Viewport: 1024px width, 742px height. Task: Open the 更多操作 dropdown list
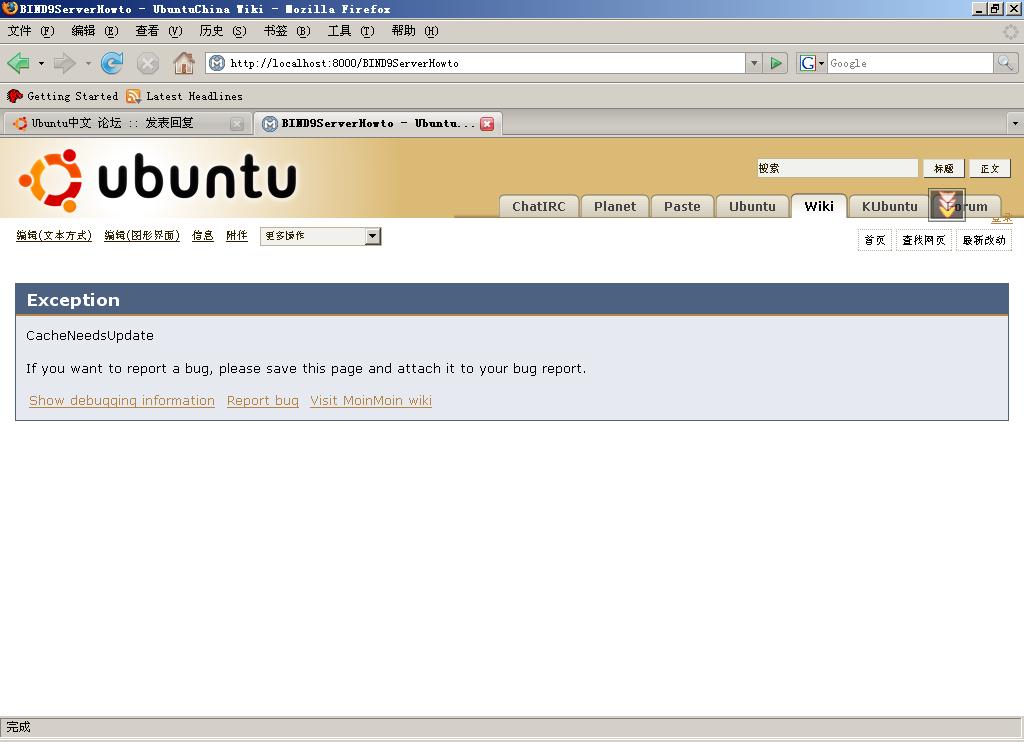point(320,236)
